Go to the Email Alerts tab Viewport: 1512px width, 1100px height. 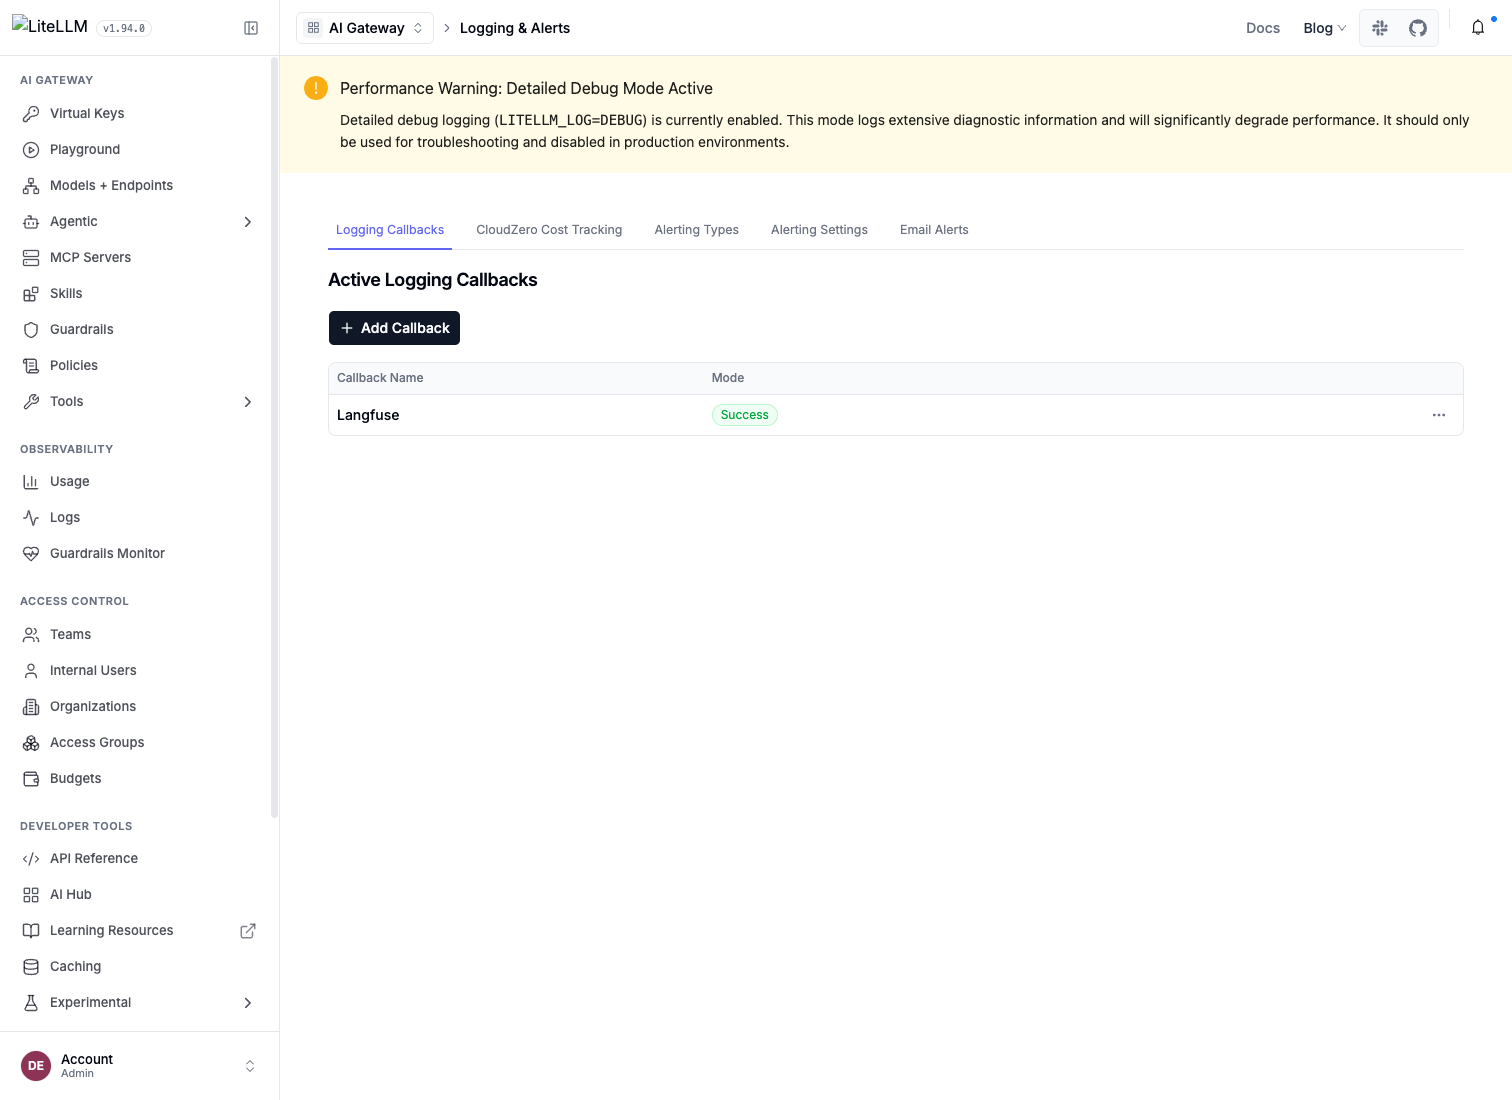point(934,230)
